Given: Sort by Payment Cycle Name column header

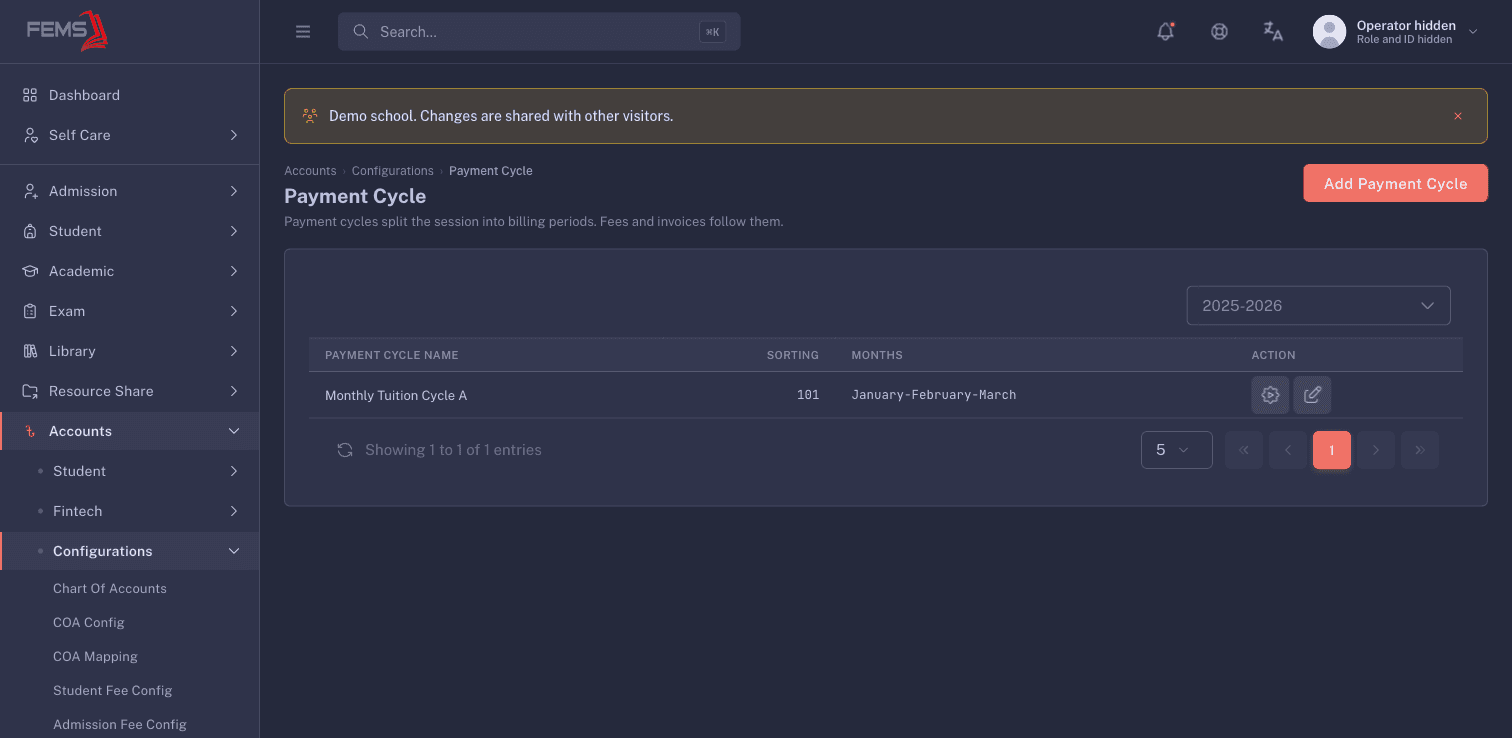Looking at the screenshot, I should click(x=392, y=355).
